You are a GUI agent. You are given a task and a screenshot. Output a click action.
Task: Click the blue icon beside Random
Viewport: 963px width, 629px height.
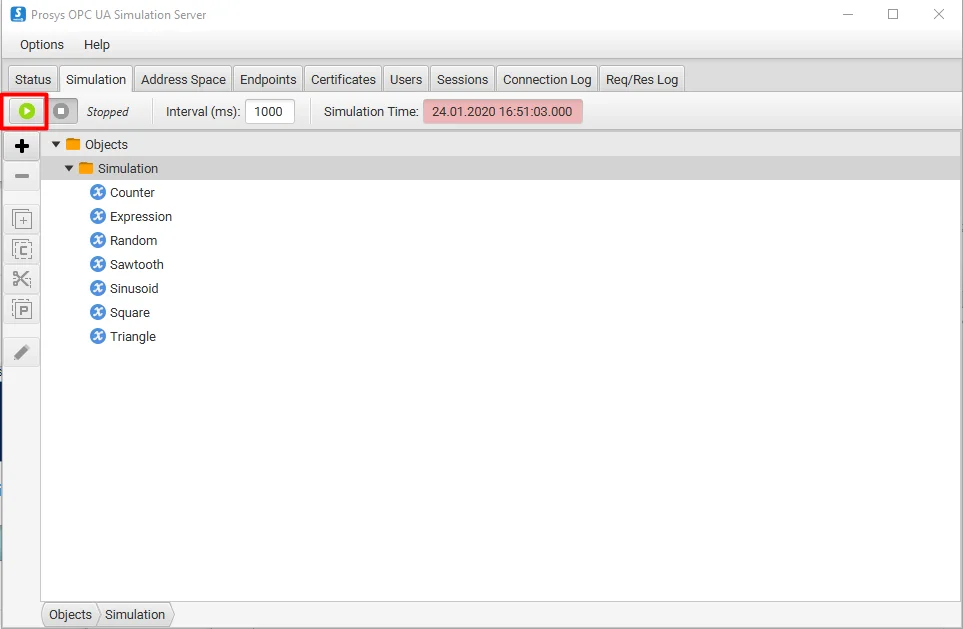click(x=98, y=240)
